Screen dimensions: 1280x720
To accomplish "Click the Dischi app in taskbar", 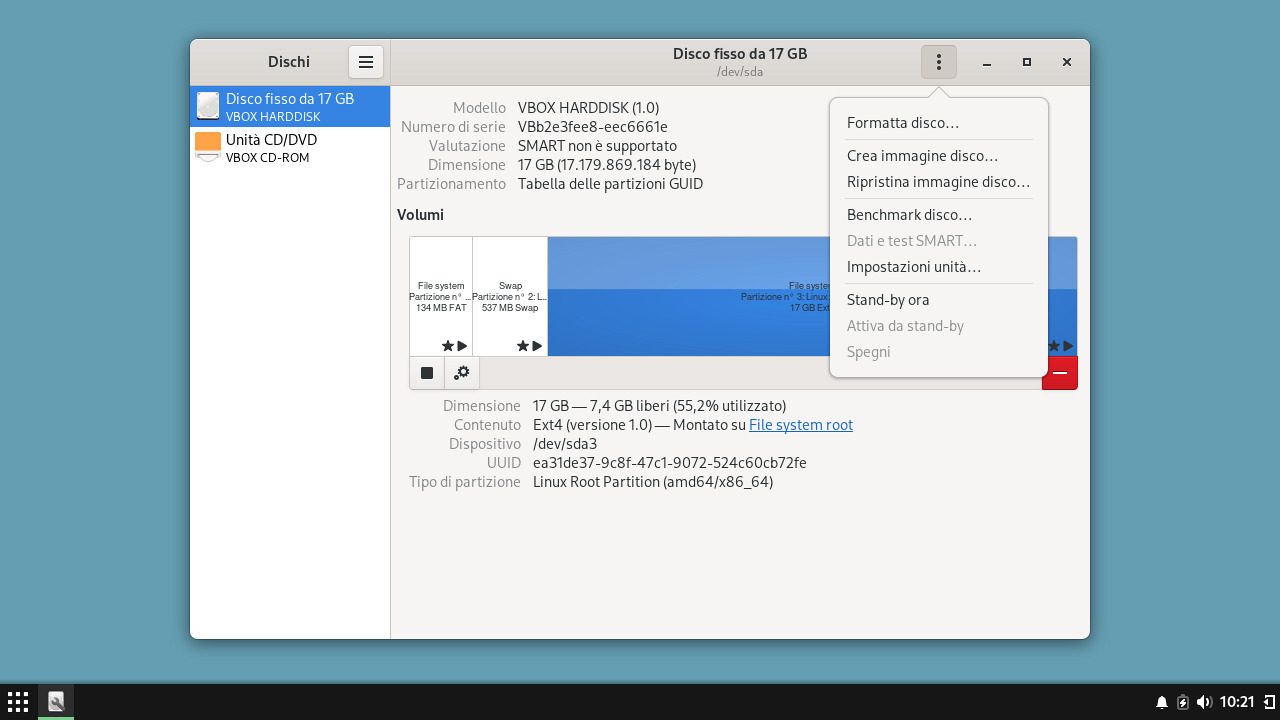I will coord(56,702).
